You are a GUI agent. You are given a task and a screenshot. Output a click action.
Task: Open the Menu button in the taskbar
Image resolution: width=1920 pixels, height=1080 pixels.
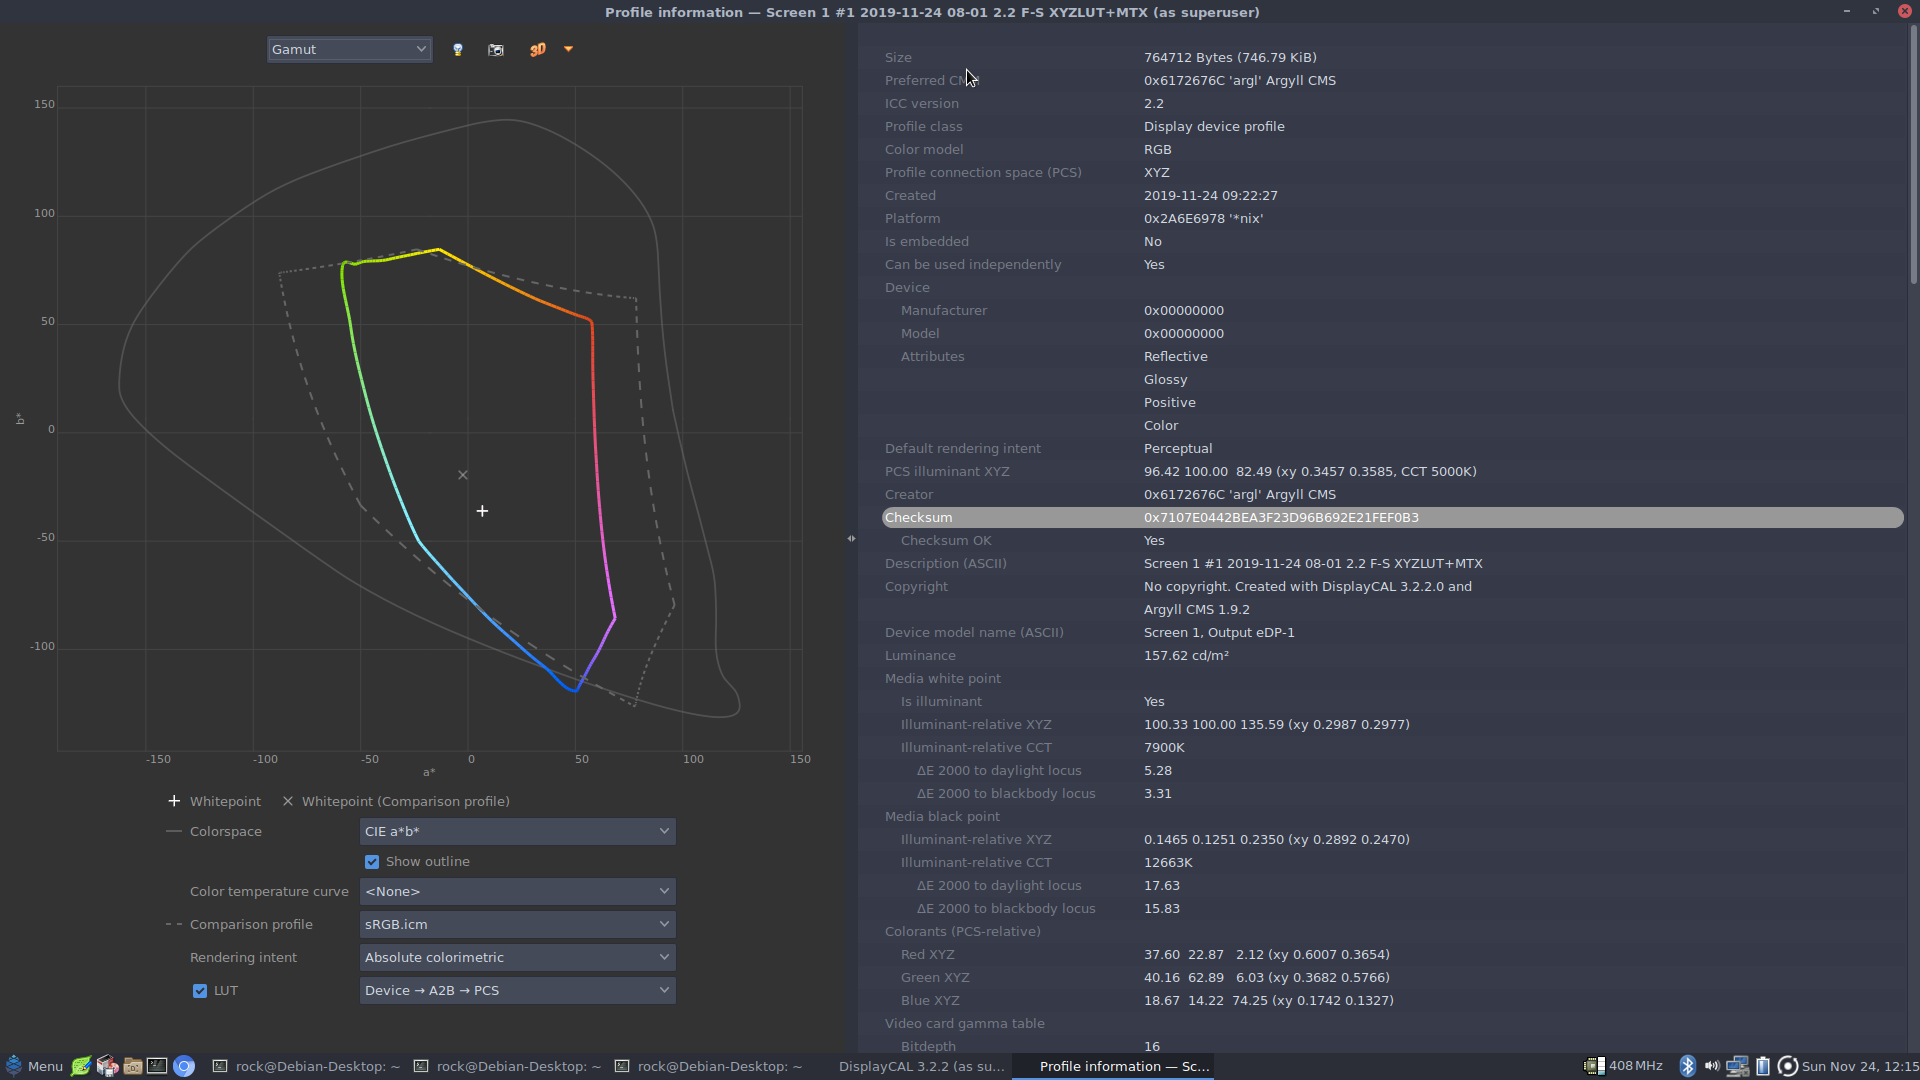(34, 1067)
